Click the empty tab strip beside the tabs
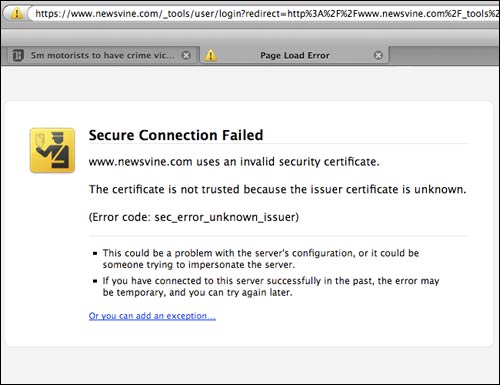The height and width of the screenshot is (385, 500). tap(444, 55)
